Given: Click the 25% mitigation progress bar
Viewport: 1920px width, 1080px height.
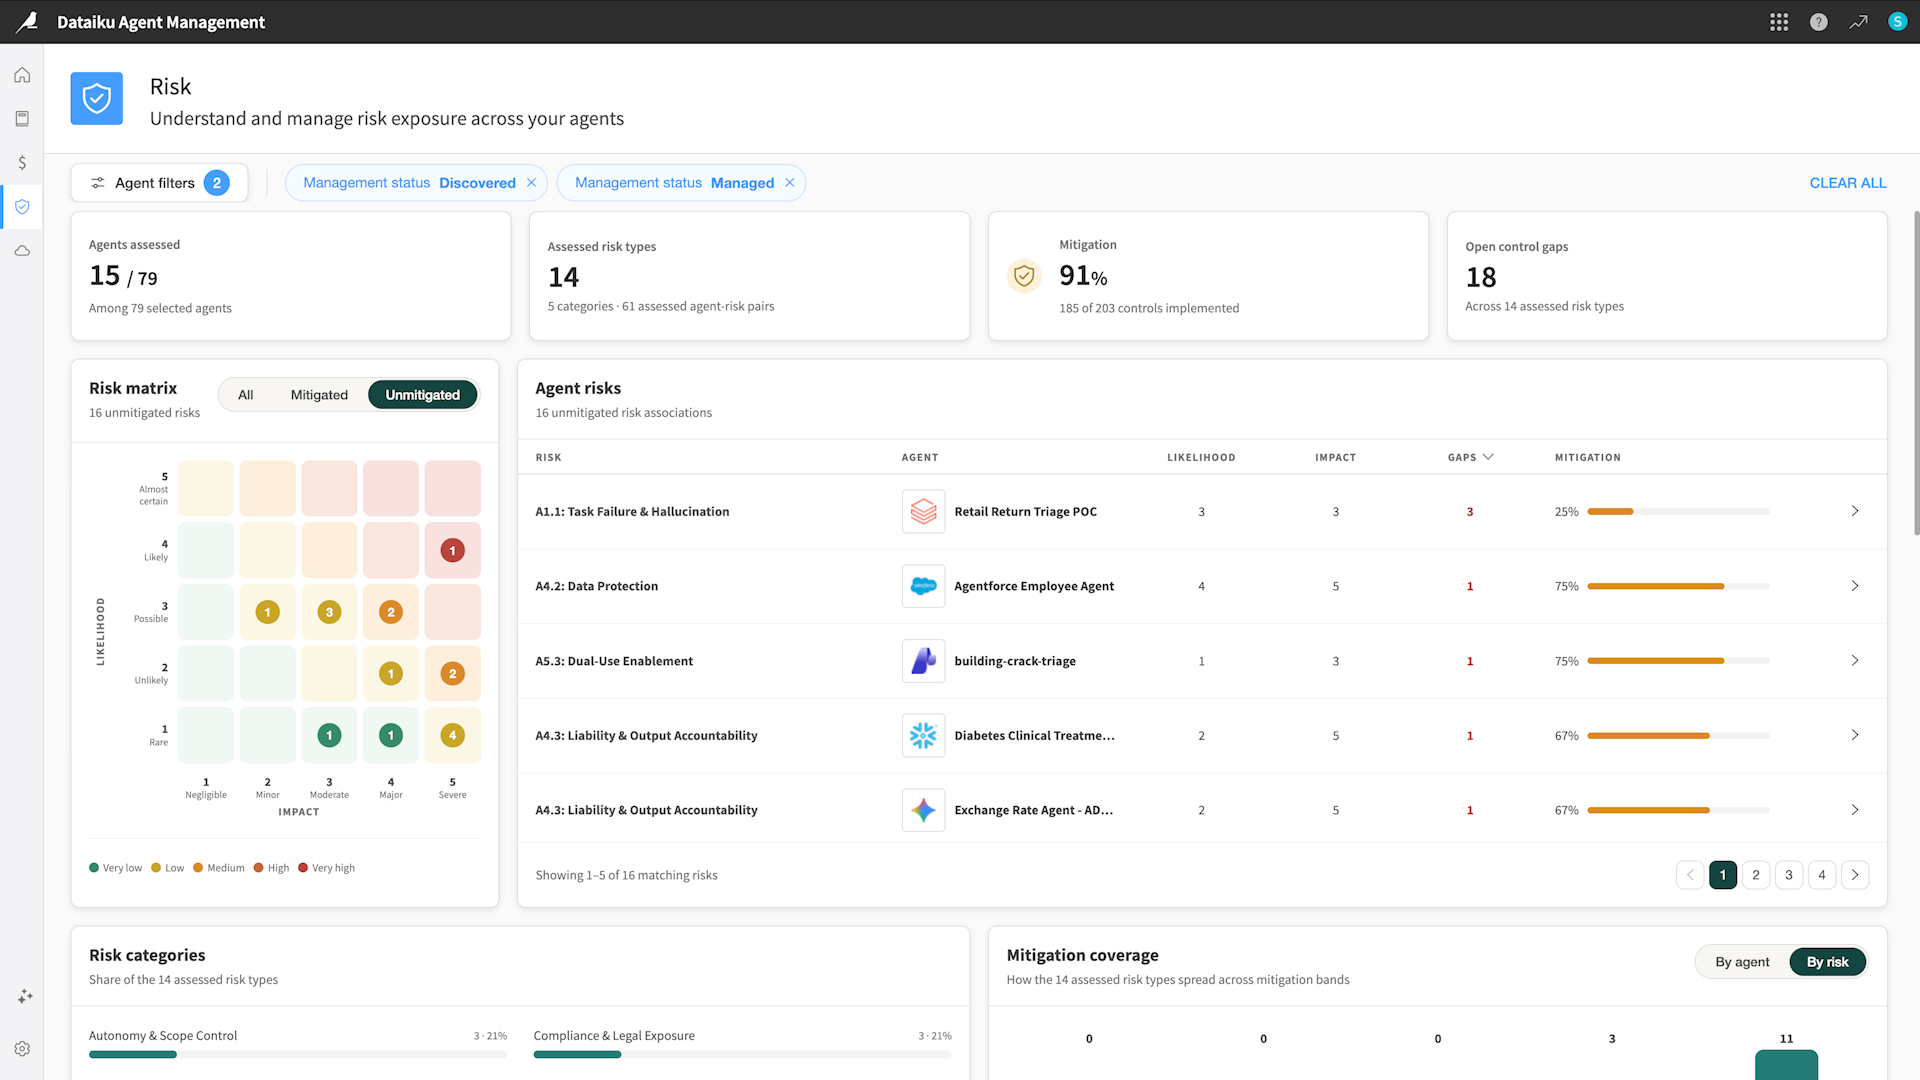Looking at the screenshot, I should pos(1678,511).
